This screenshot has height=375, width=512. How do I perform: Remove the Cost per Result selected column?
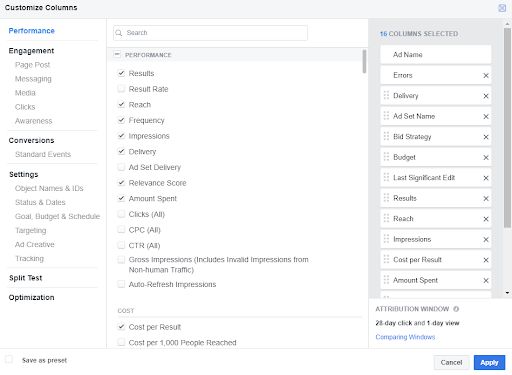[486, 260]
